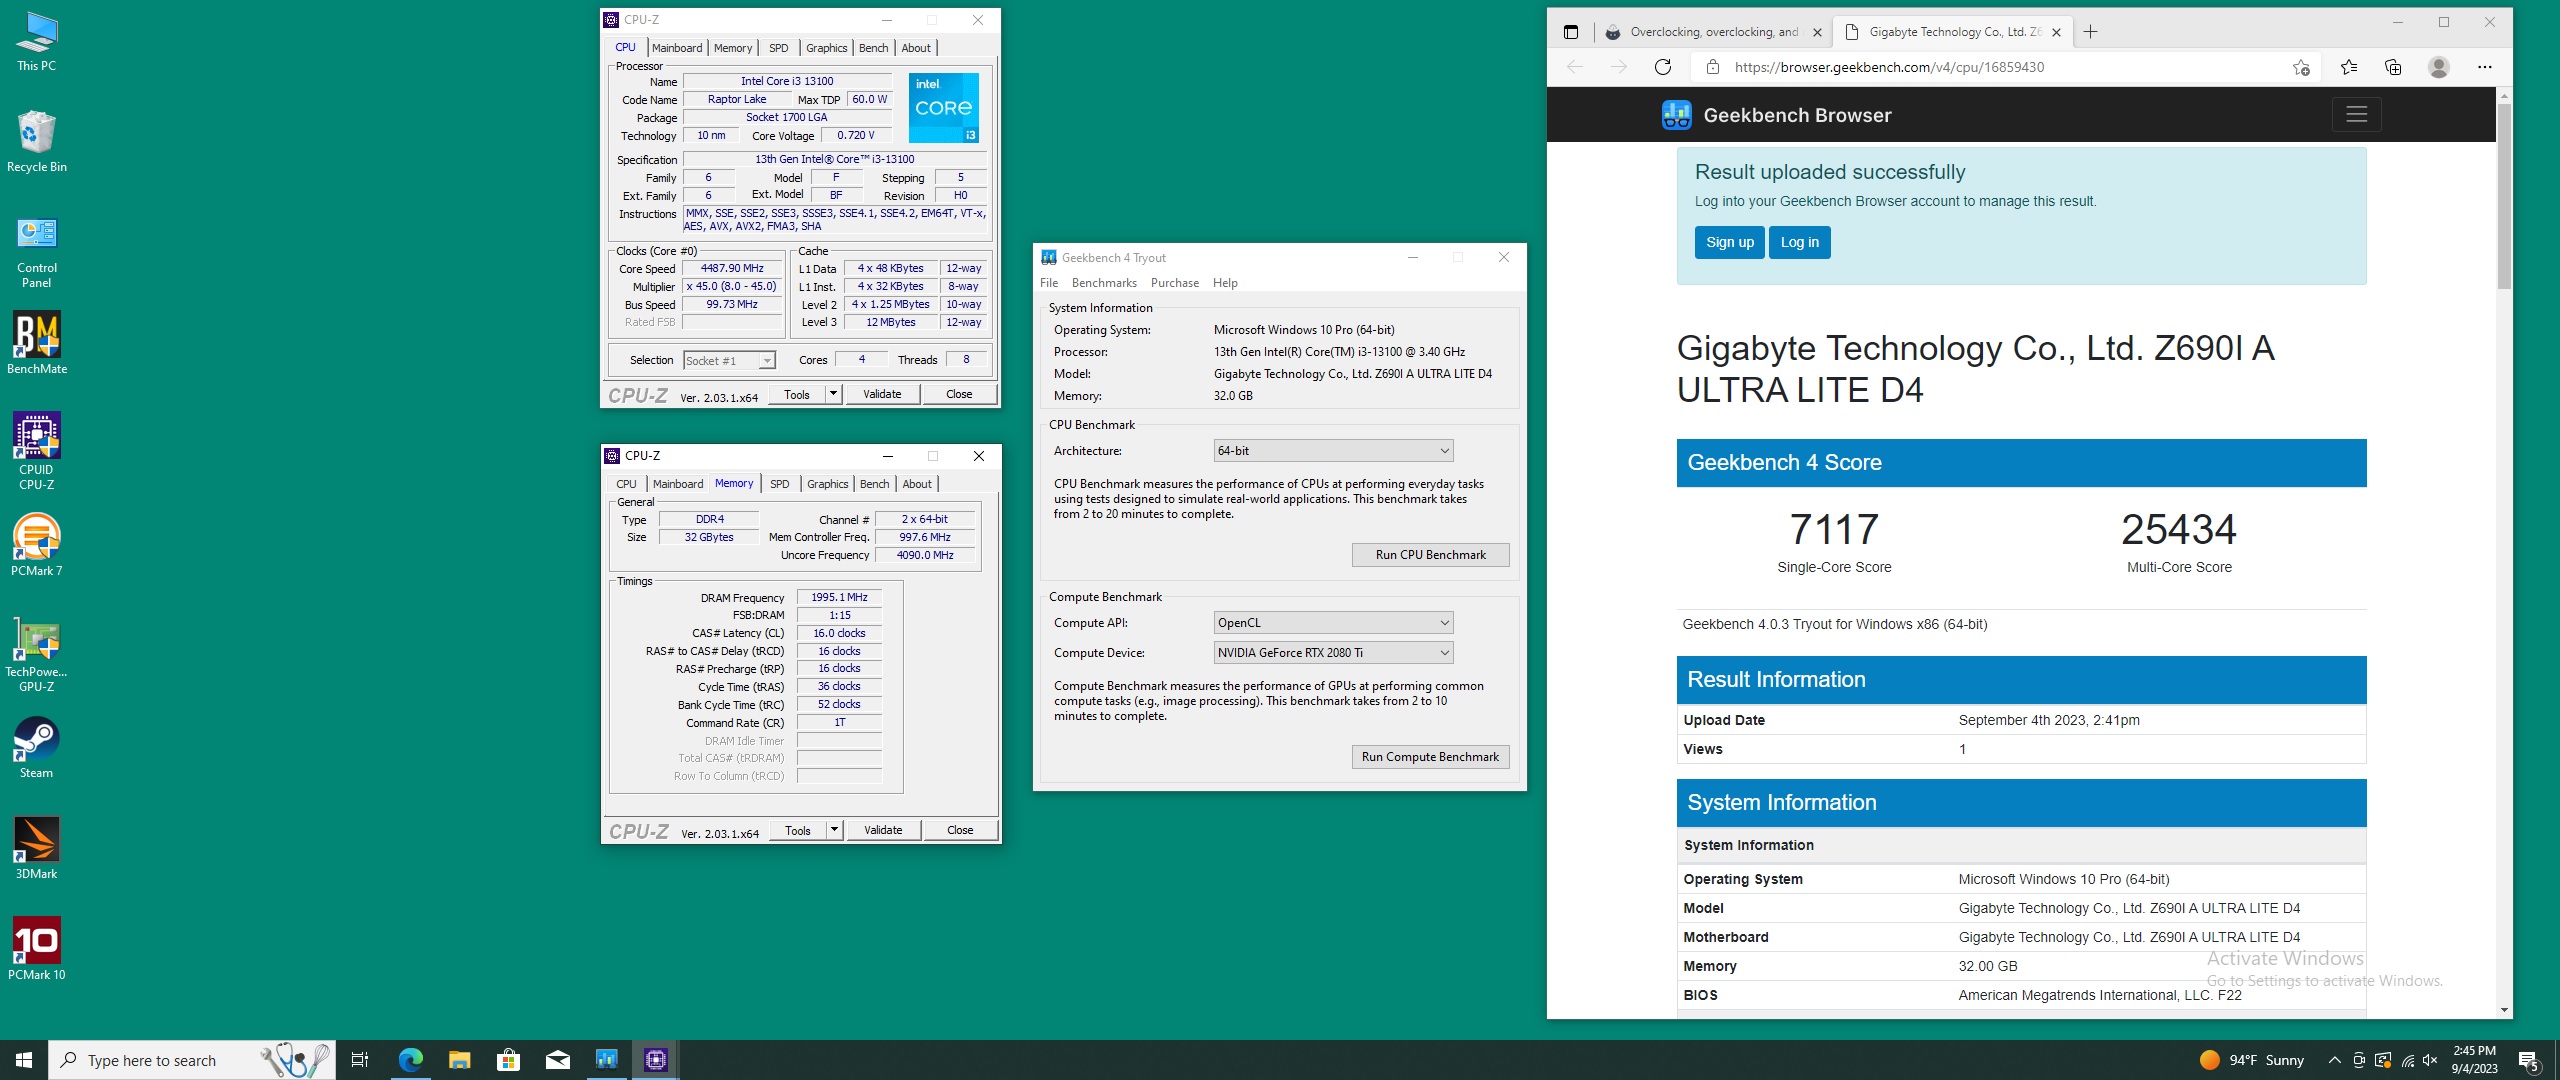The height and width of the screenshot is (1080, 2560).
Task: Switch to CPU-Z taskbar app
Action: 656,1060
